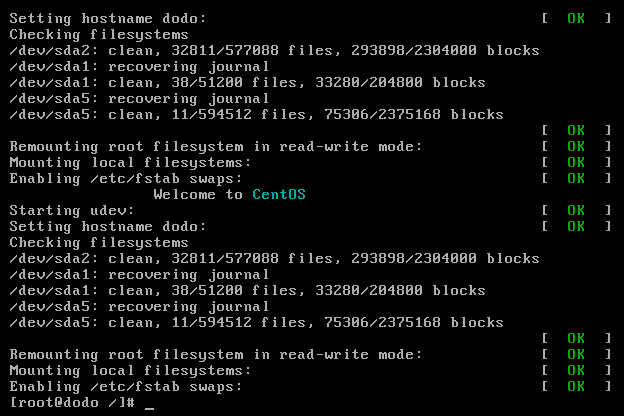
Task: Click OK beside second Setting hostname dodo
Action: 576,227
